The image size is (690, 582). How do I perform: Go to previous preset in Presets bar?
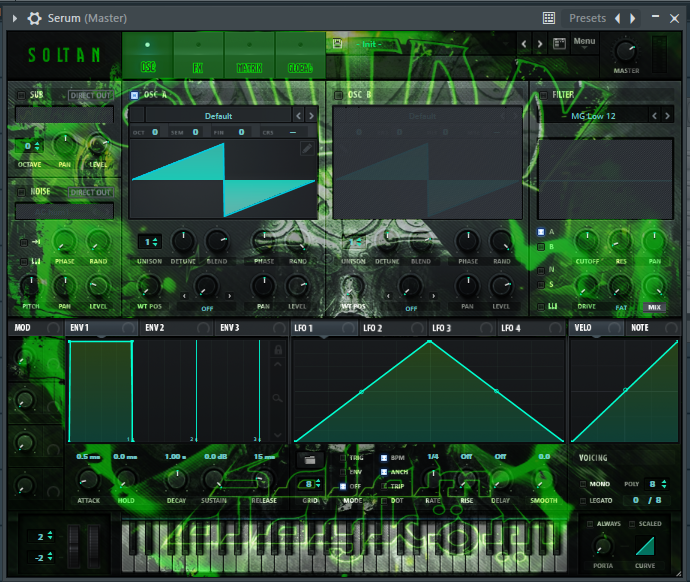(617, 18)
